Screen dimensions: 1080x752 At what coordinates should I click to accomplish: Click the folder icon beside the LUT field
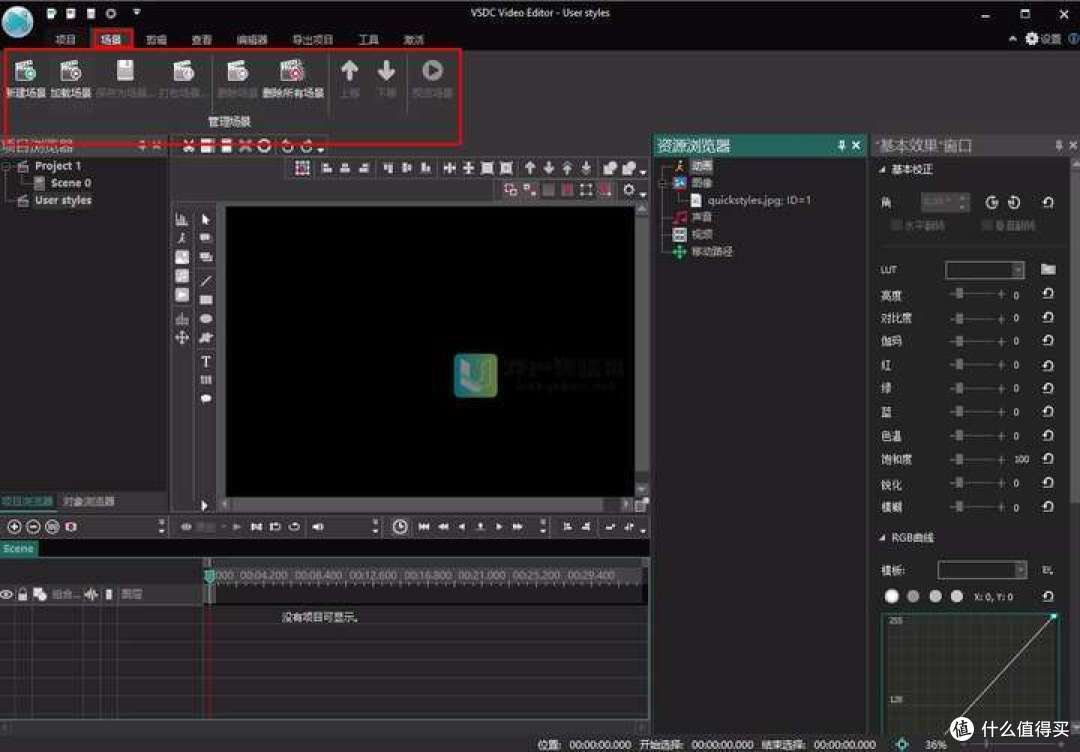pos(1047,269)
